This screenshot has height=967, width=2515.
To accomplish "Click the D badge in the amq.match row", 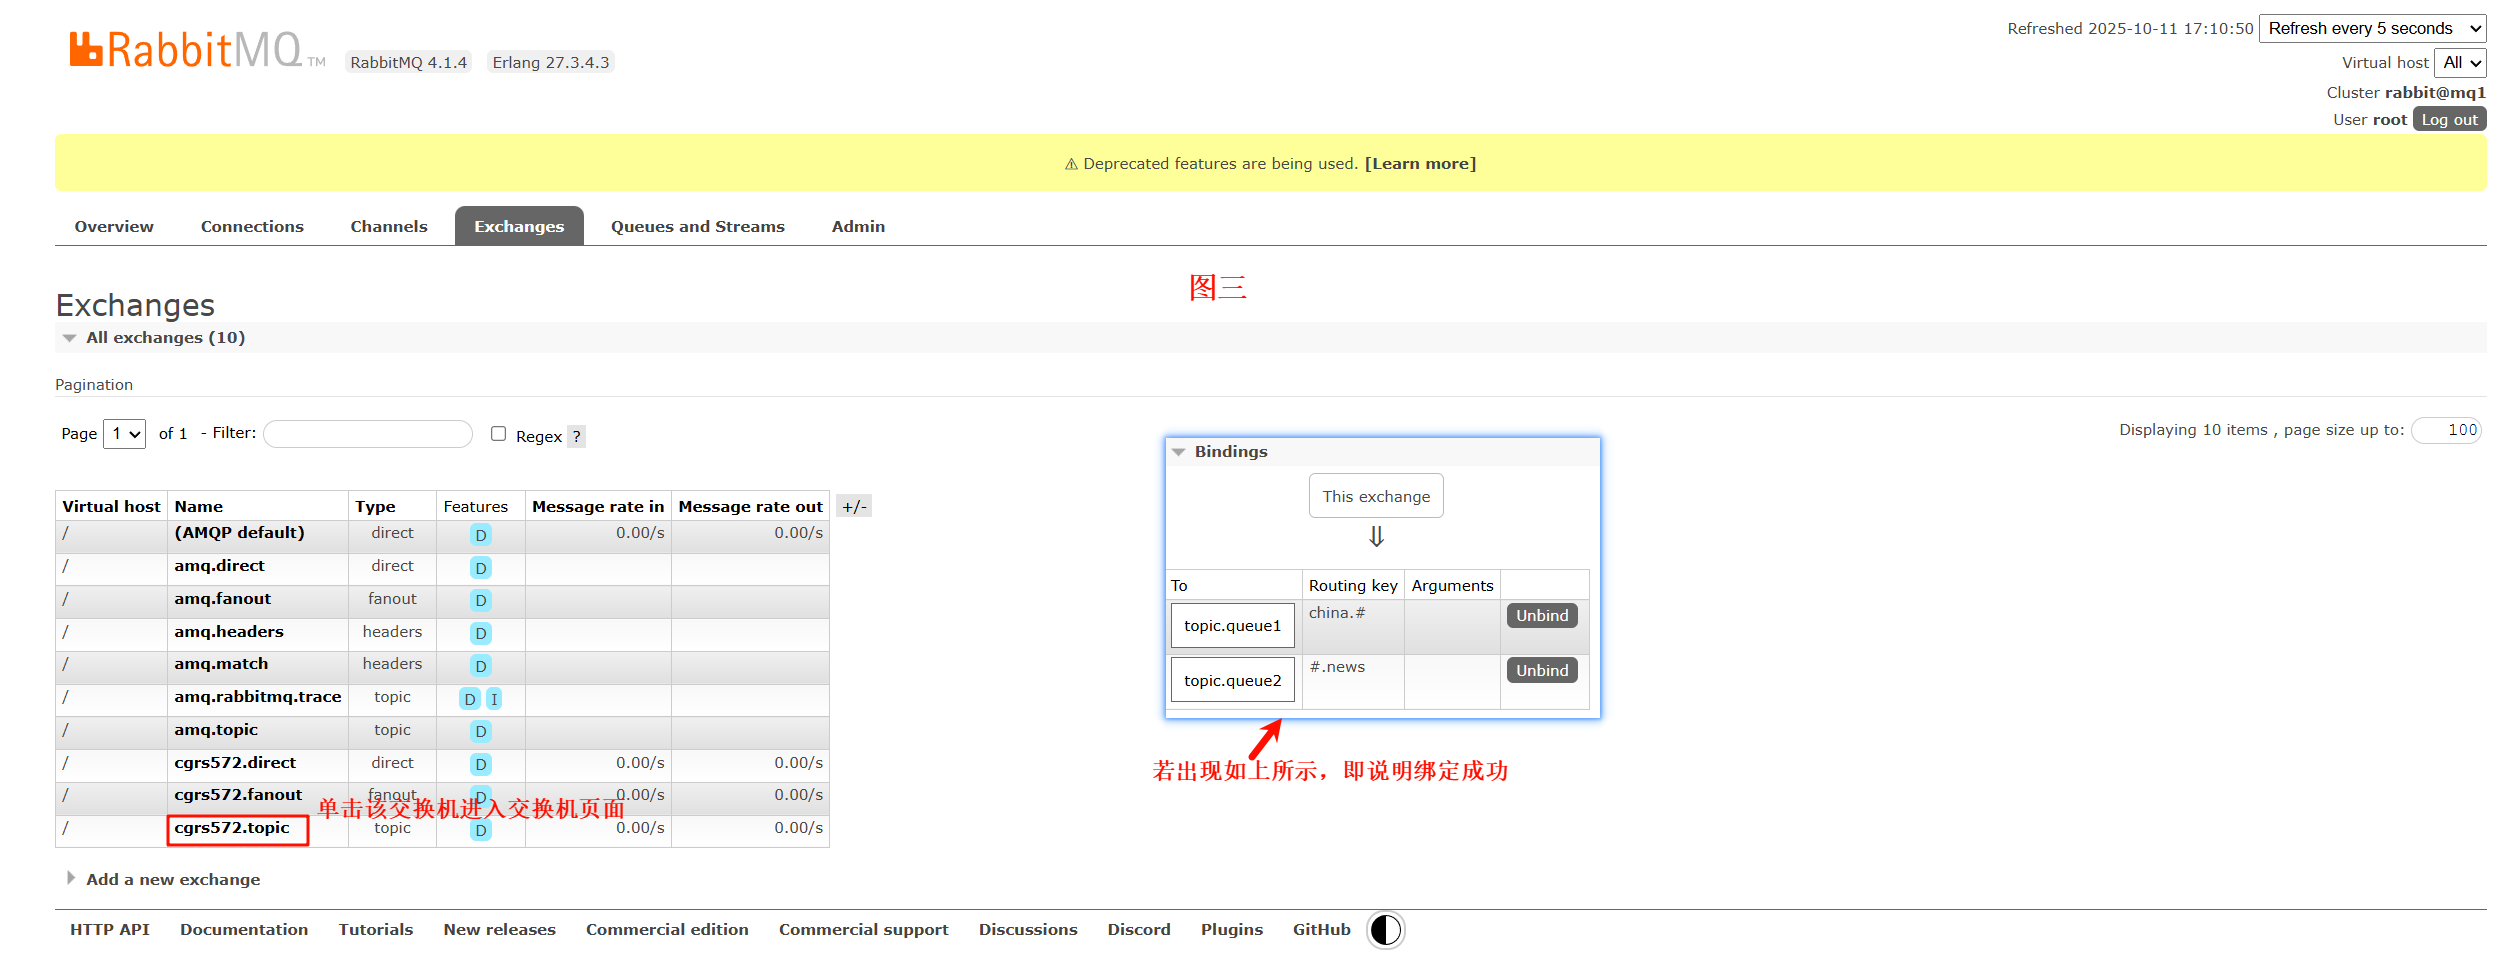I will click(481, 666).
